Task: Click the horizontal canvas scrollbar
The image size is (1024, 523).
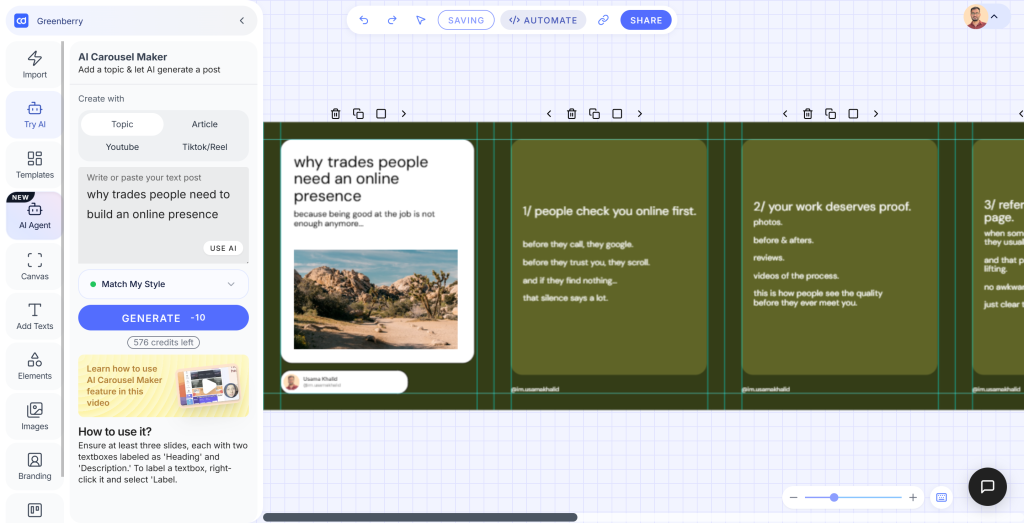Action: [x=420, y=517]
